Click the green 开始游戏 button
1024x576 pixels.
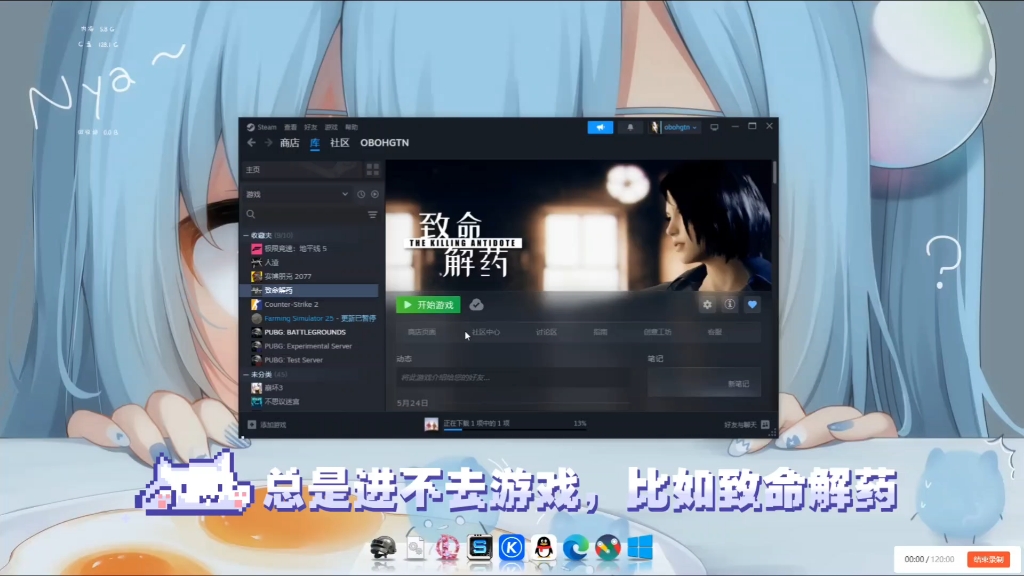coord(428,305)
